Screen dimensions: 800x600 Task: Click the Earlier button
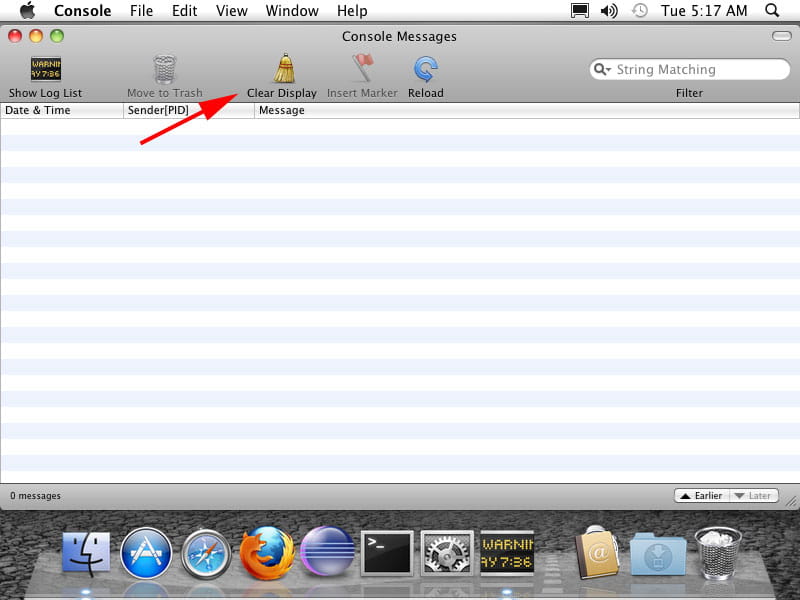click(x=702, y=495)
